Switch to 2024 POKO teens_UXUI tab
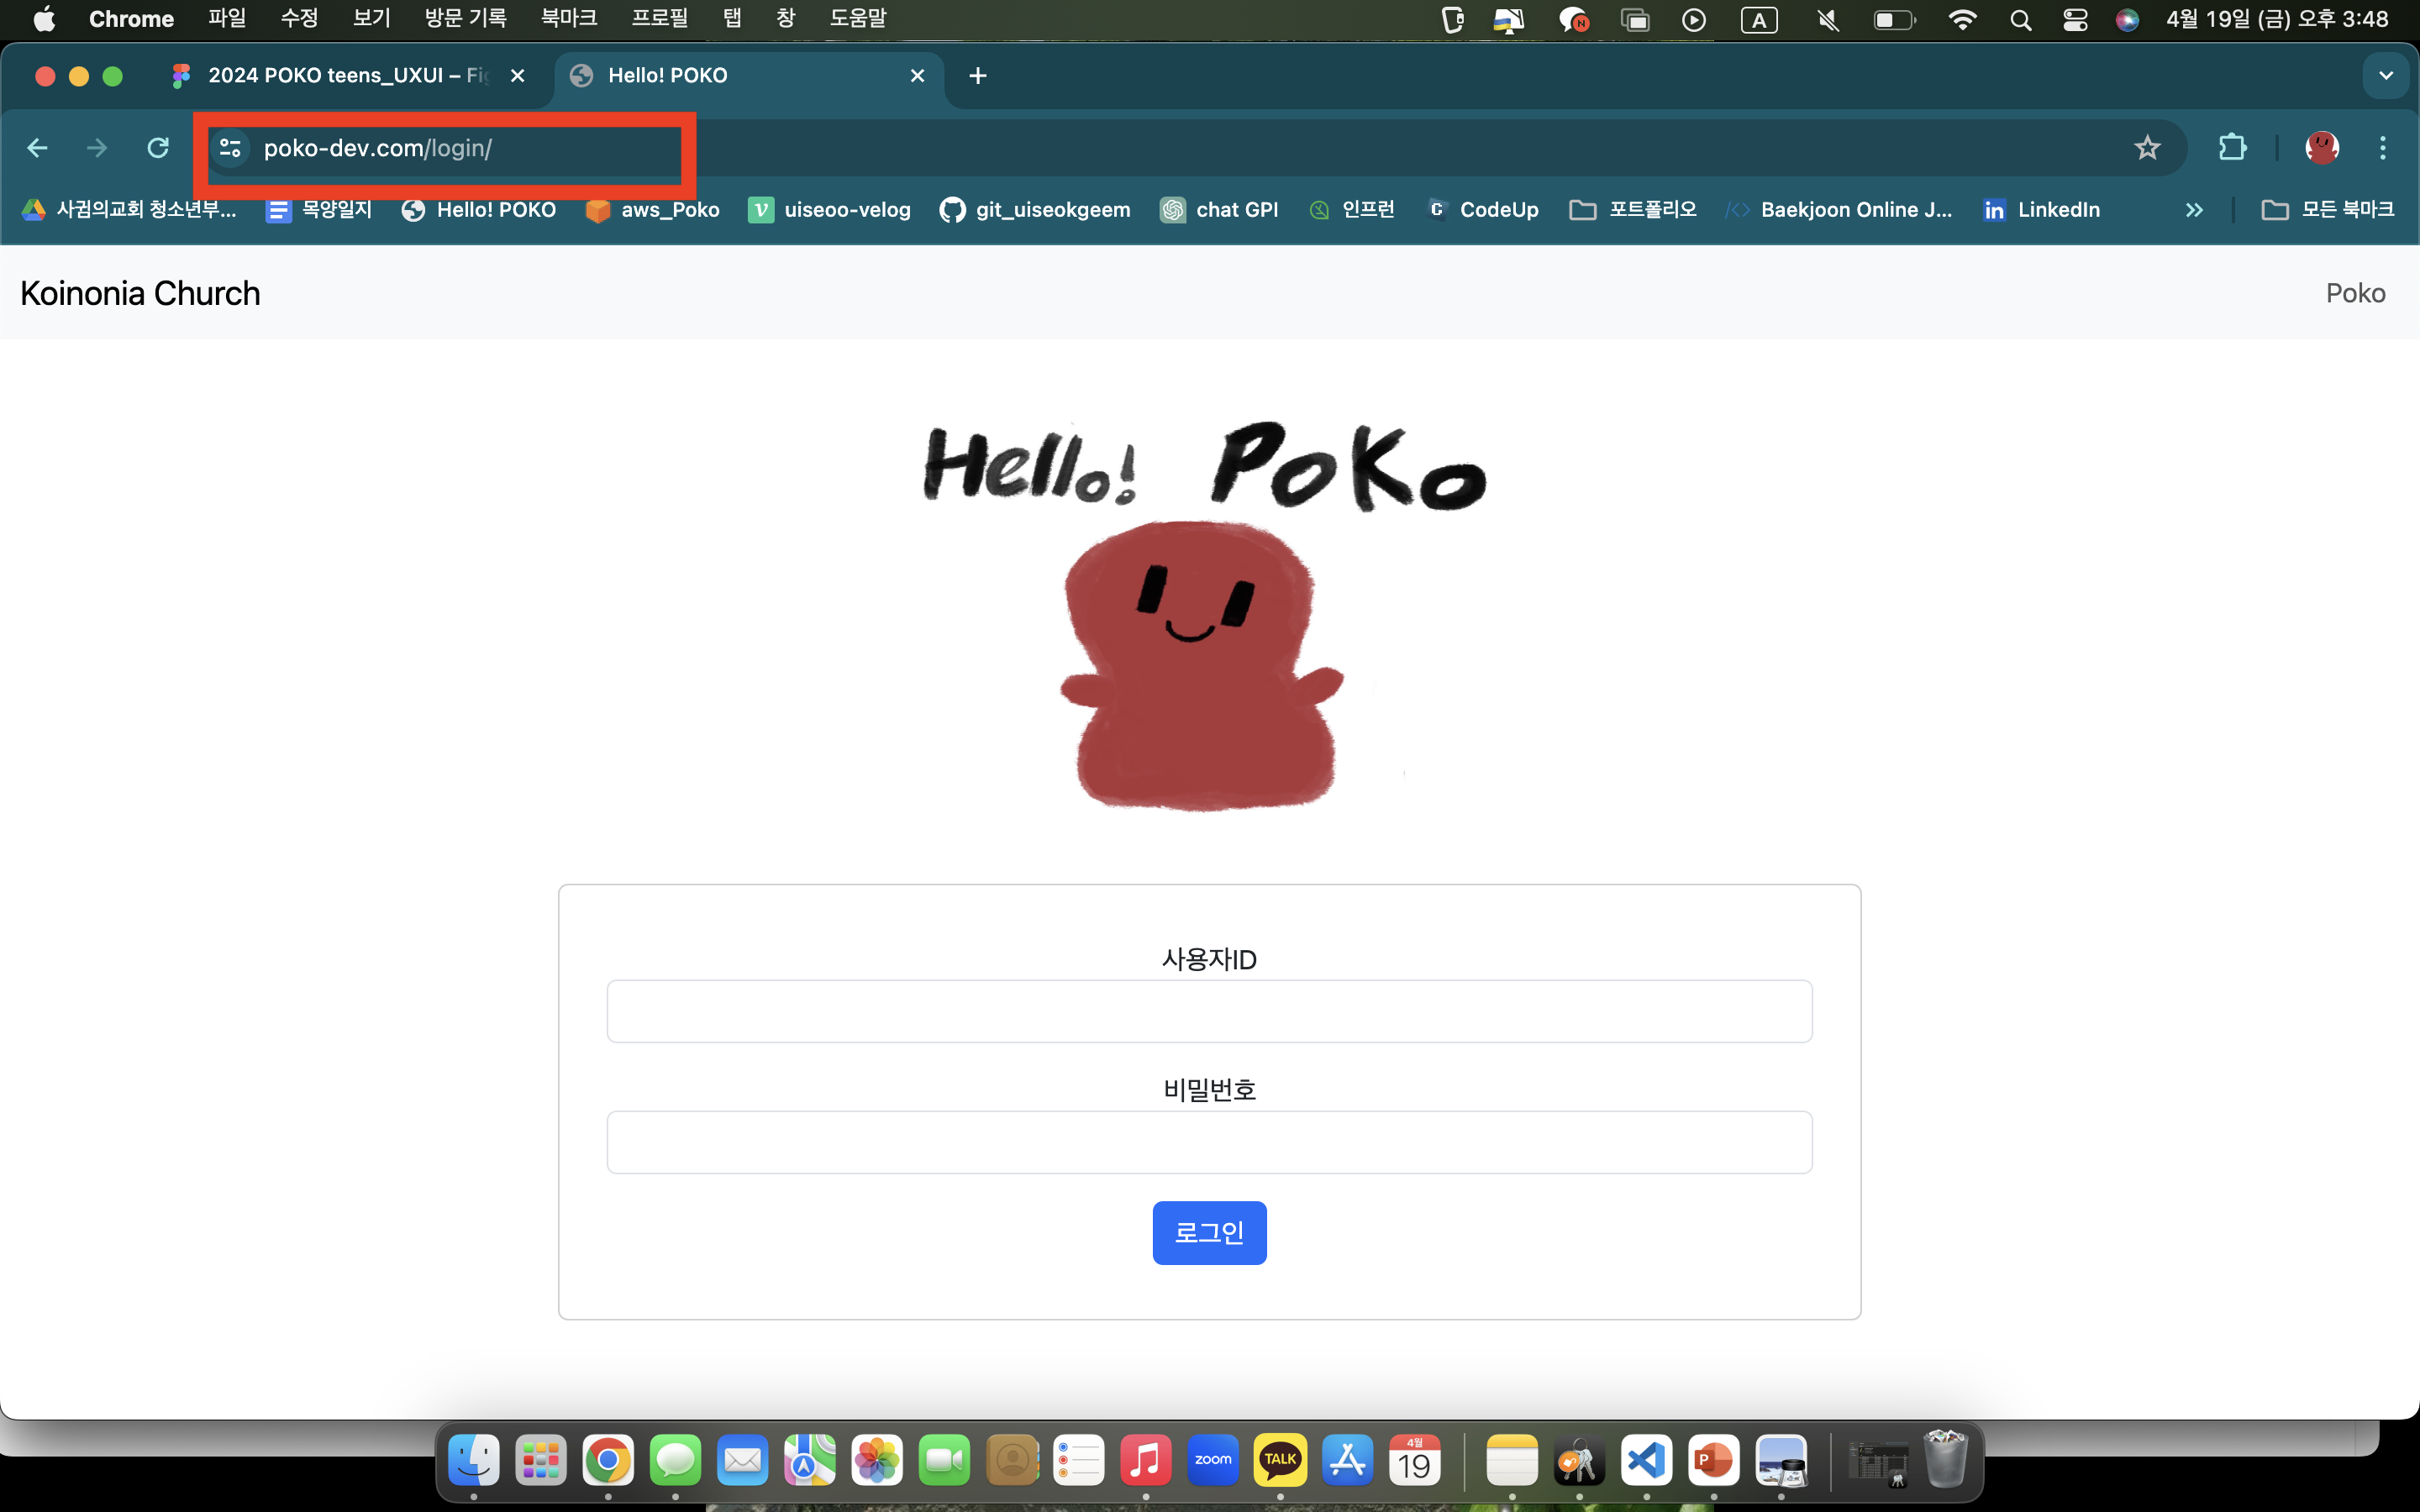This screenshot has width=2420, height=1512. (x=347, y=76)
